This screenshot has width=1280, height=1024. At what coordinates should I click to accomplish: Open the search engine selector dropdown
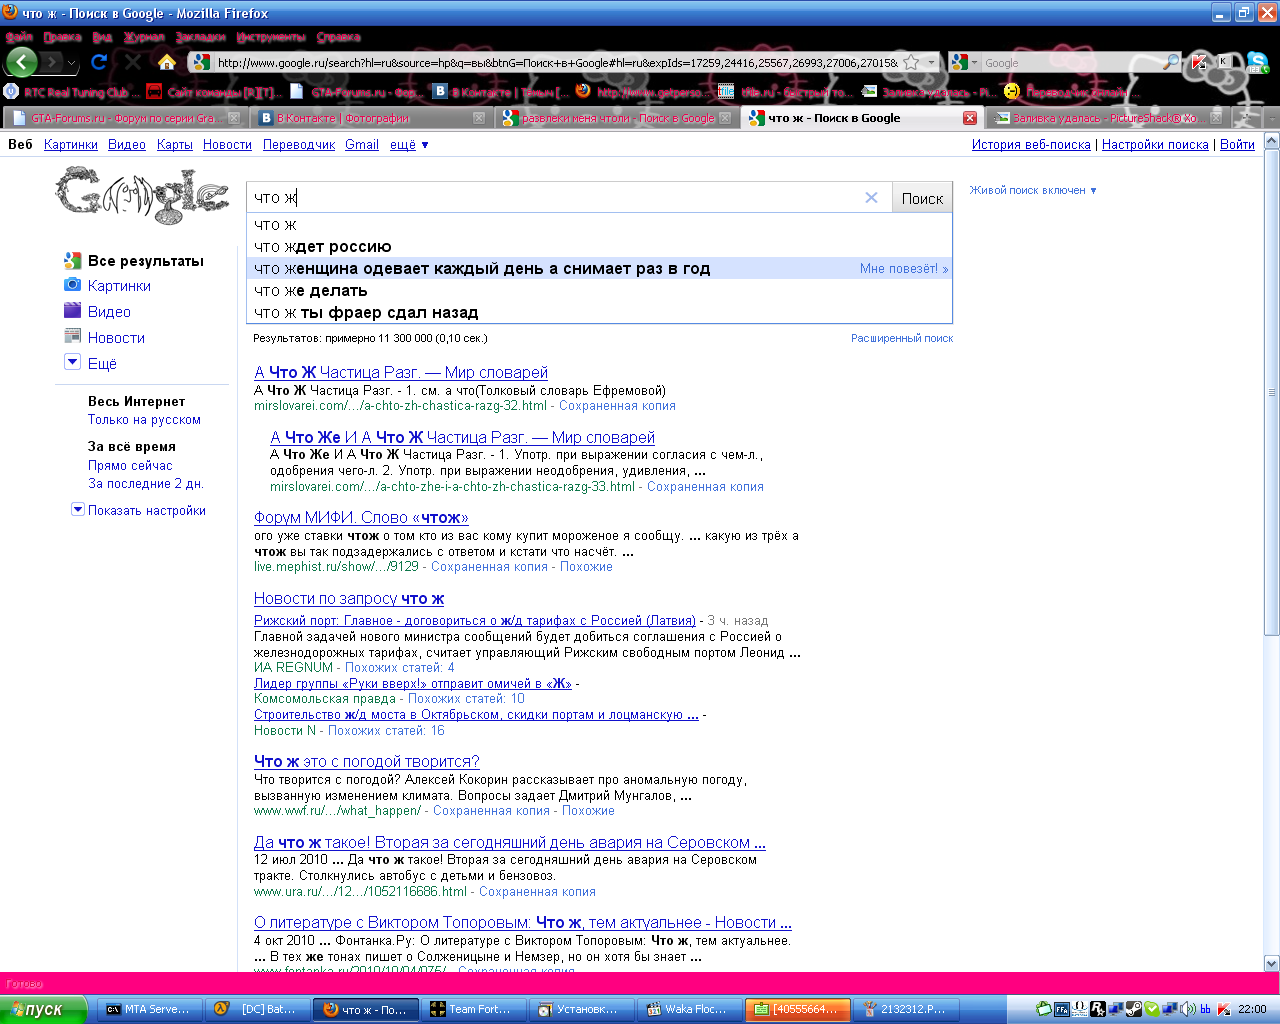coord(974,62)
